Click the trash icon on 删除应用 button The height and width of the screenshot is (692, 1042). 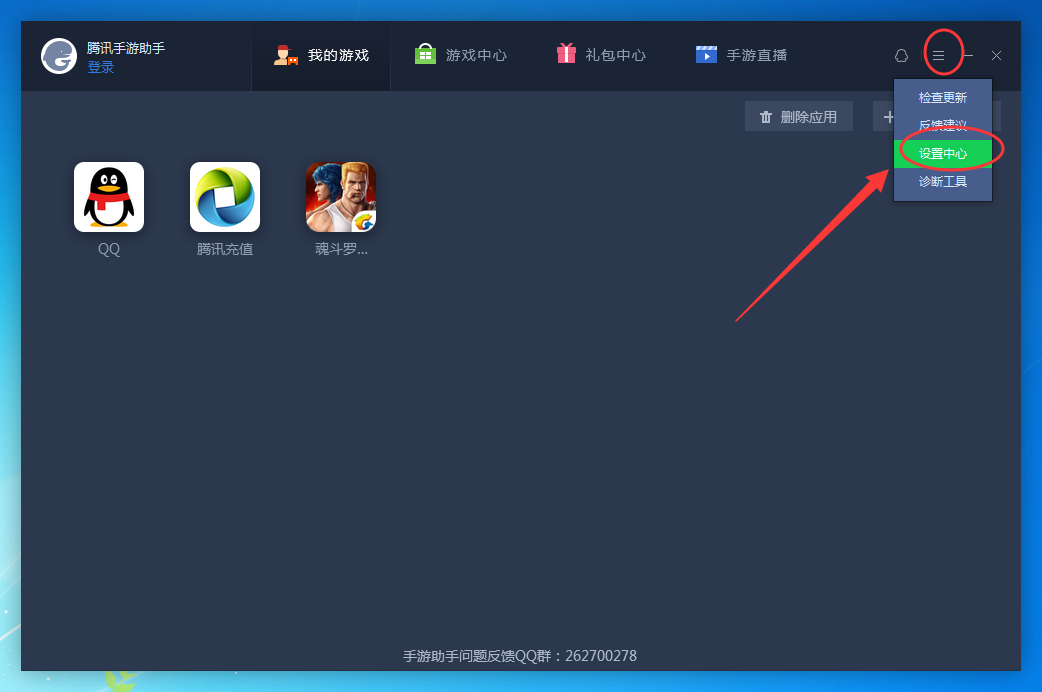coord(767,116)
